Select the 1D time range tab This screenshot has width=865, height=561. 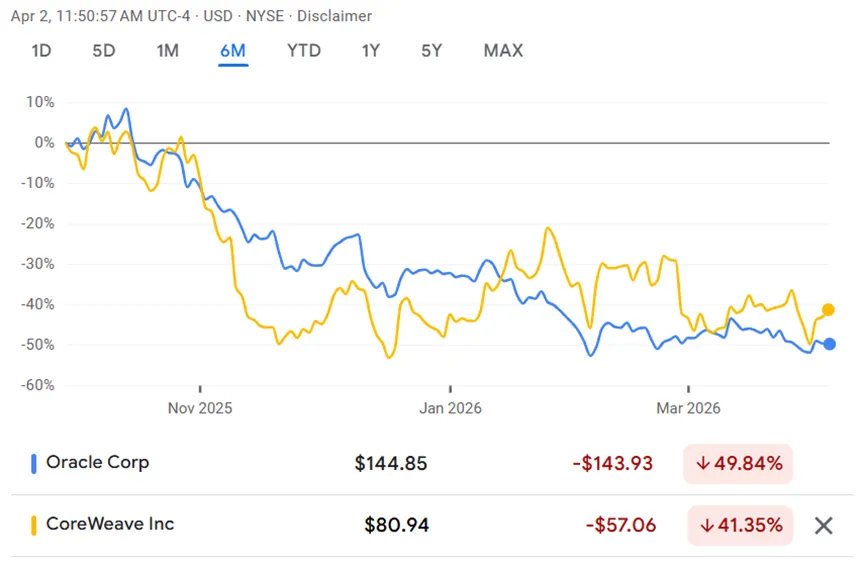(x=41, y=50)
